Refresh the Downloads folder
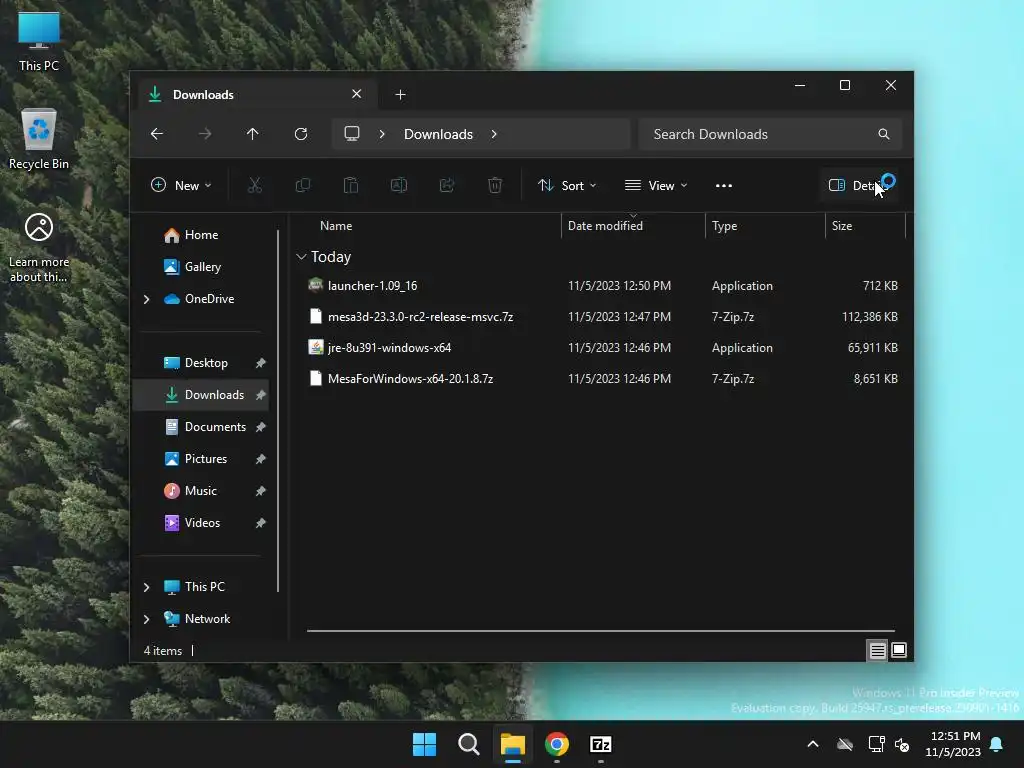1024x768 pixels. coord(301,134)
